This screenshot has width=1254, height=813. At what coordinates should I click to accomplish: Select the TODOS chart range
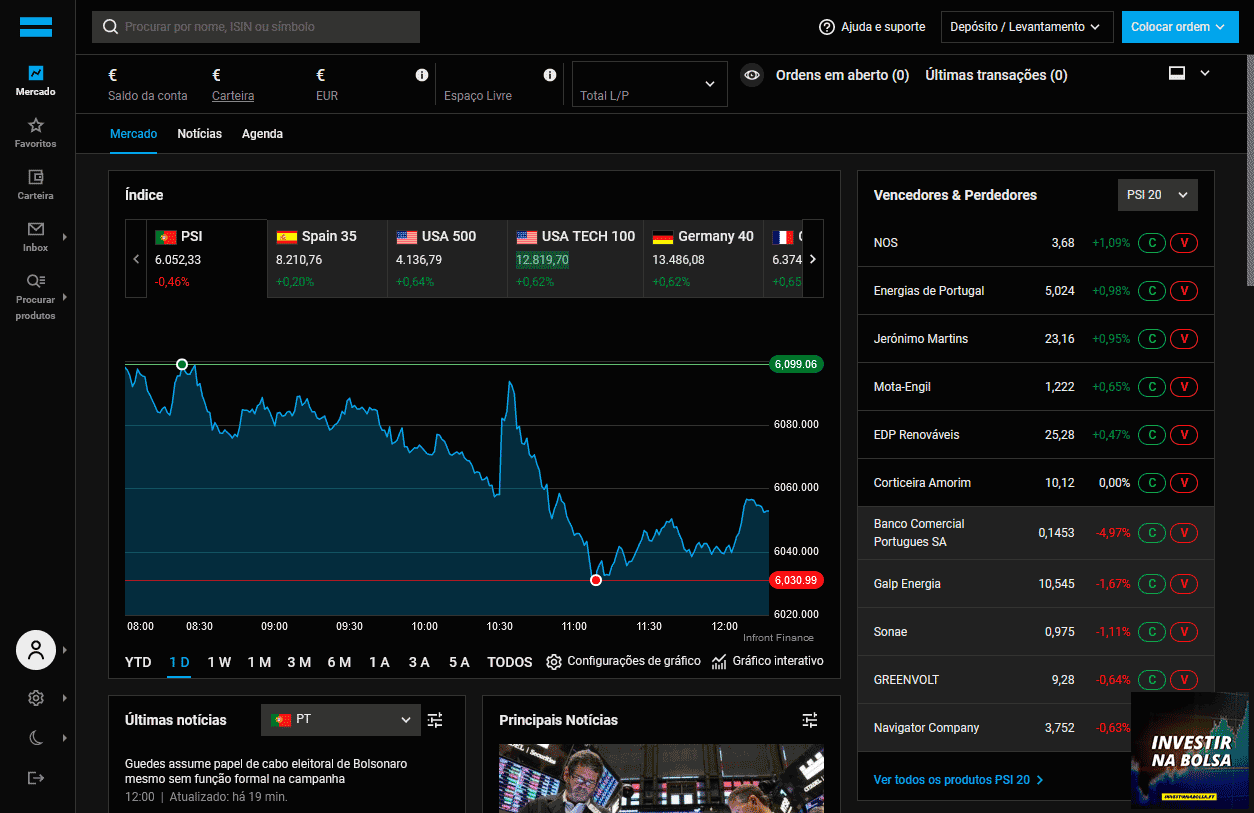[x=510, y=662]
